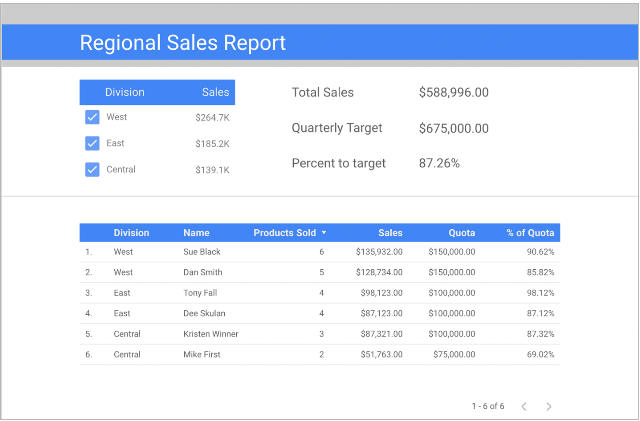
Task: Click the Products Sold sort arrow
Action: (324, 233)
